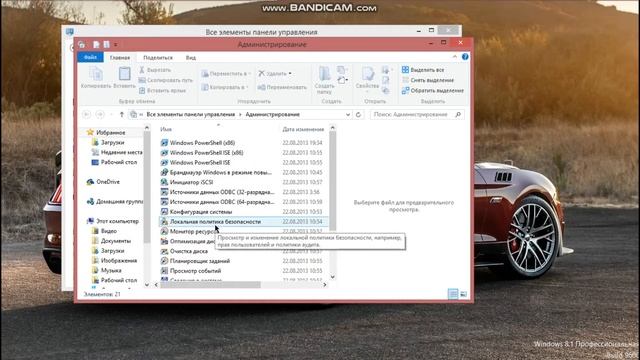Click the Вставить (Paste) ribbon icon
The image size is (640, 360).
(x=124, y=78)
